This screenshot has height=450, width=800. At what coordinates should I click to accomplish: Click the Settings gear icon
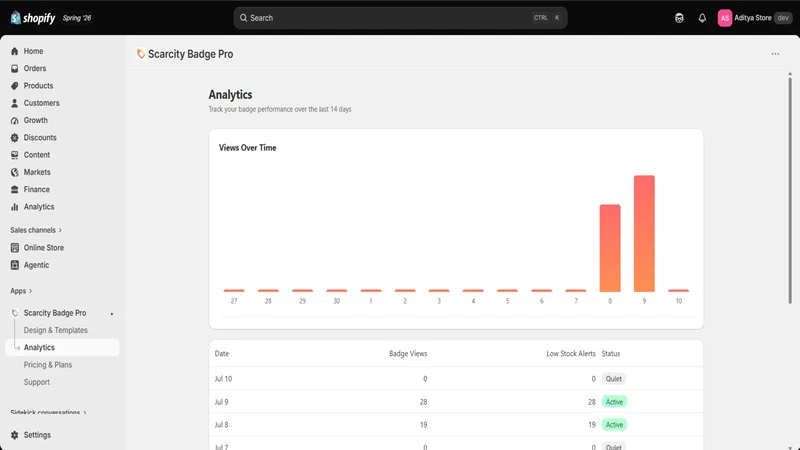pos(14,435)
